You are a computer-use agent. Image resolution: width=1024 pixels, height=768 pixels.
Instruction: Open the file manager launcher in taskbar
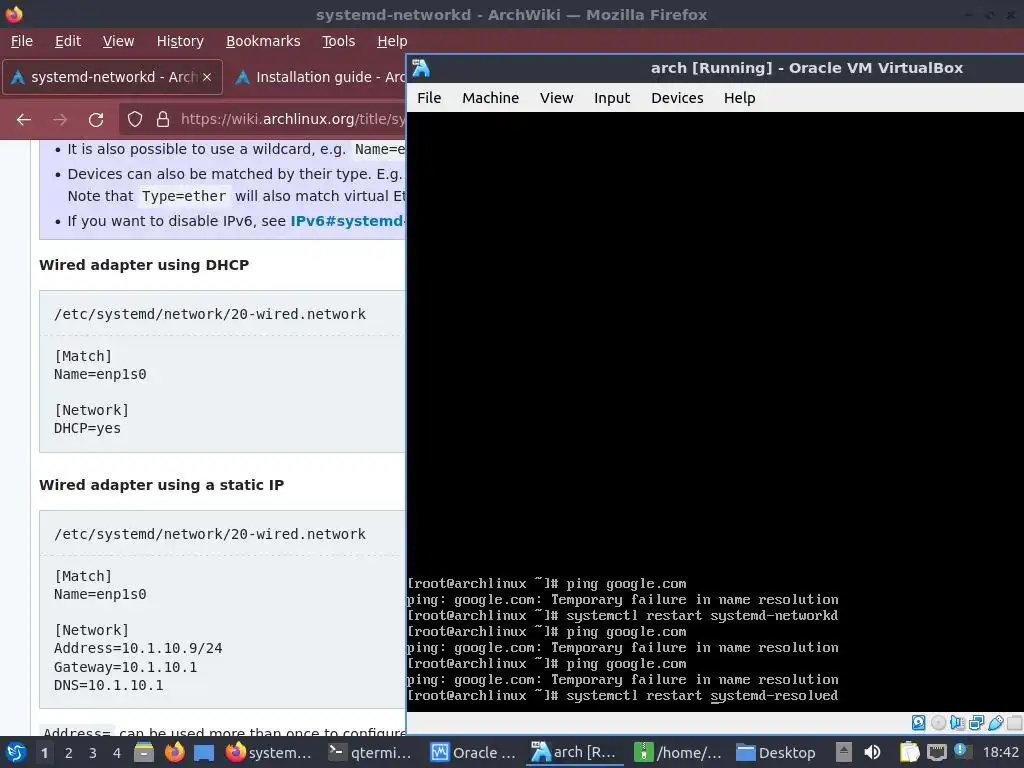(144, 752)
